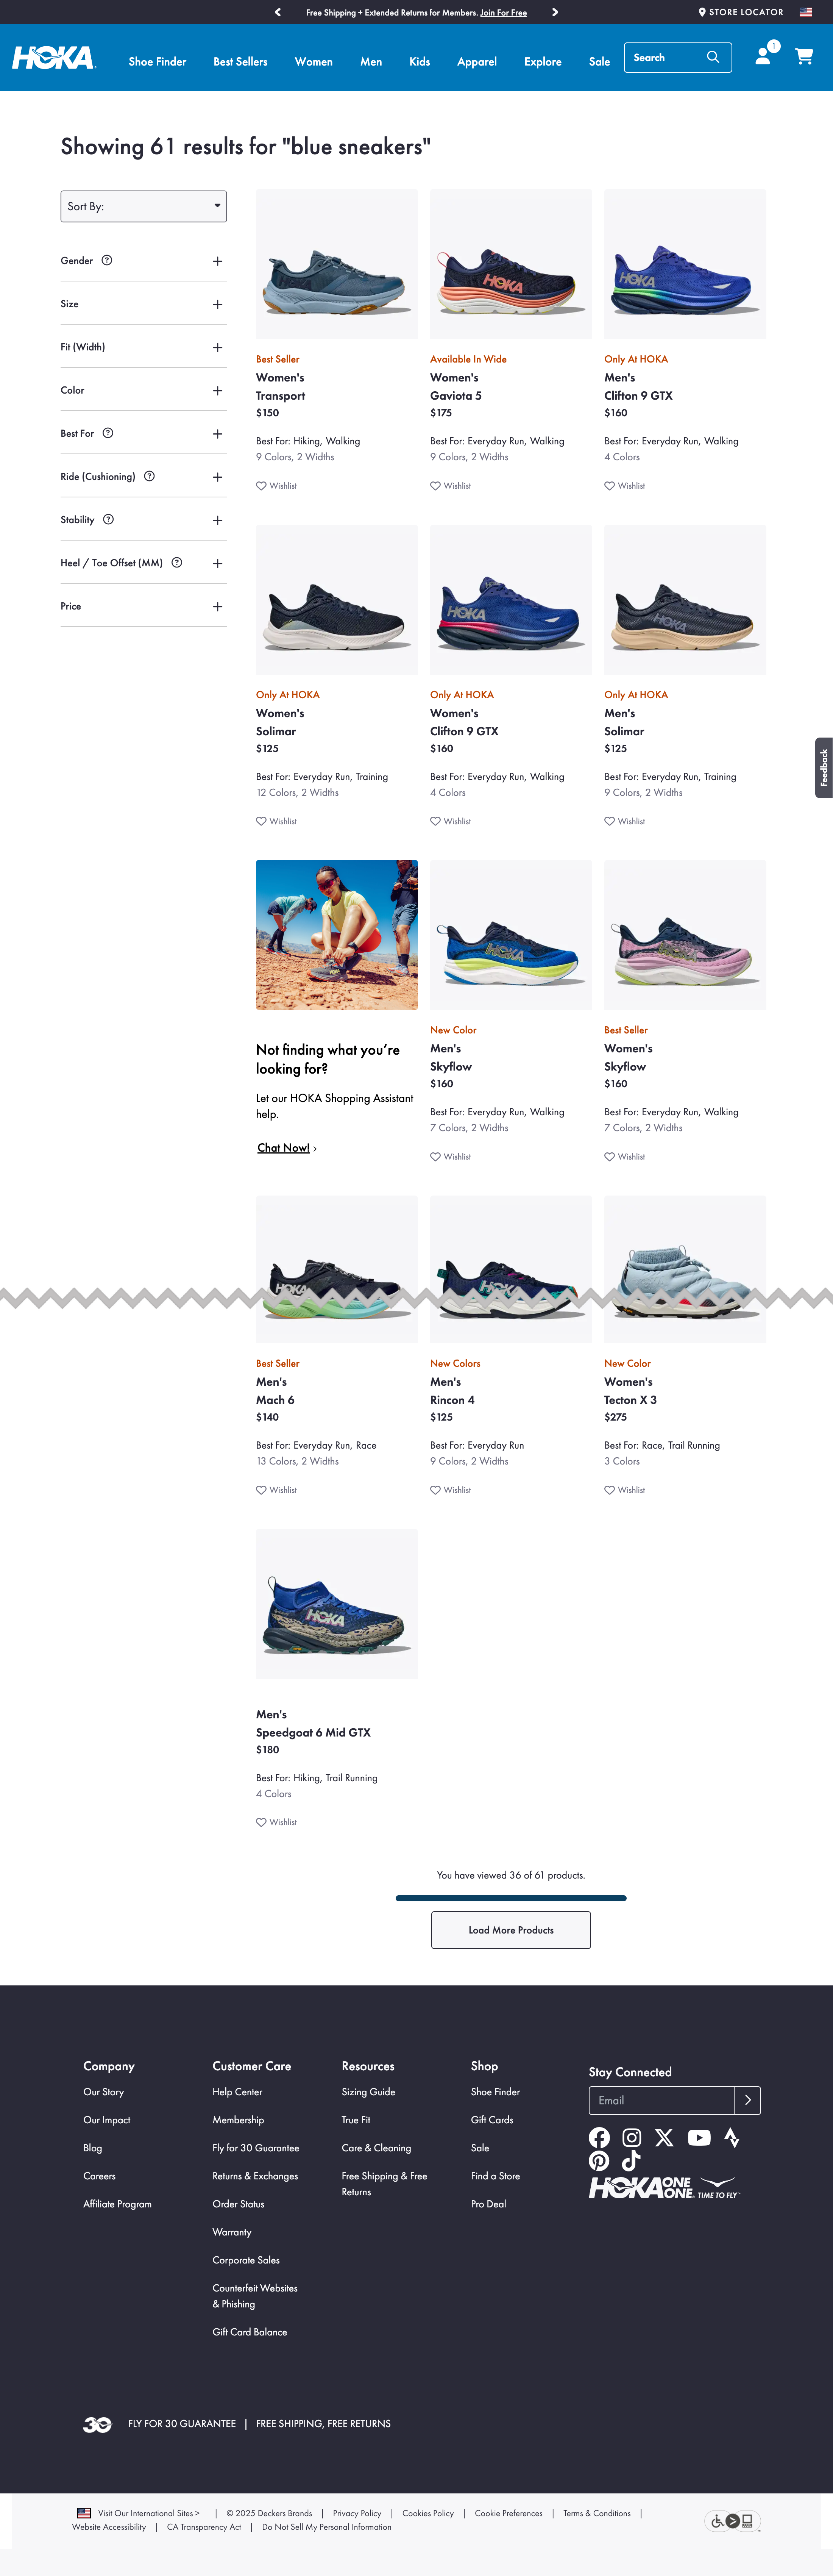Open the user account icon
Screen dimensions: 833x2576
763,56
